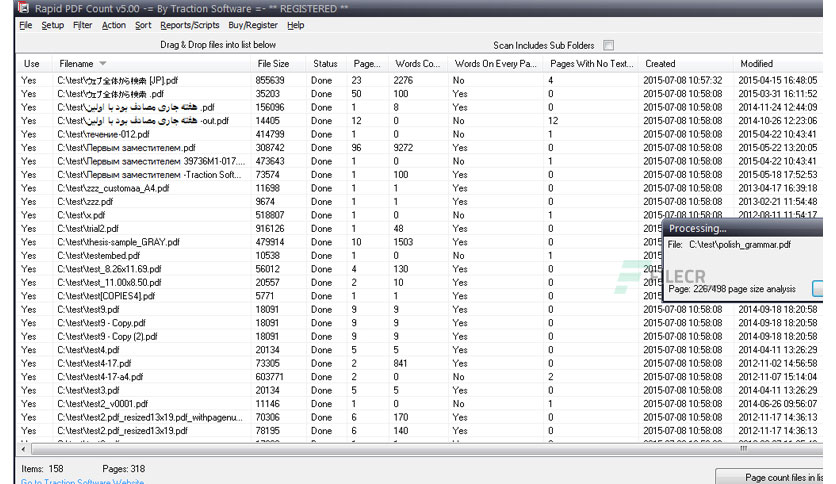This screenshot has width=836, height=484.
Task: Click words count value 2276
Action: click(x=403, y=80)
